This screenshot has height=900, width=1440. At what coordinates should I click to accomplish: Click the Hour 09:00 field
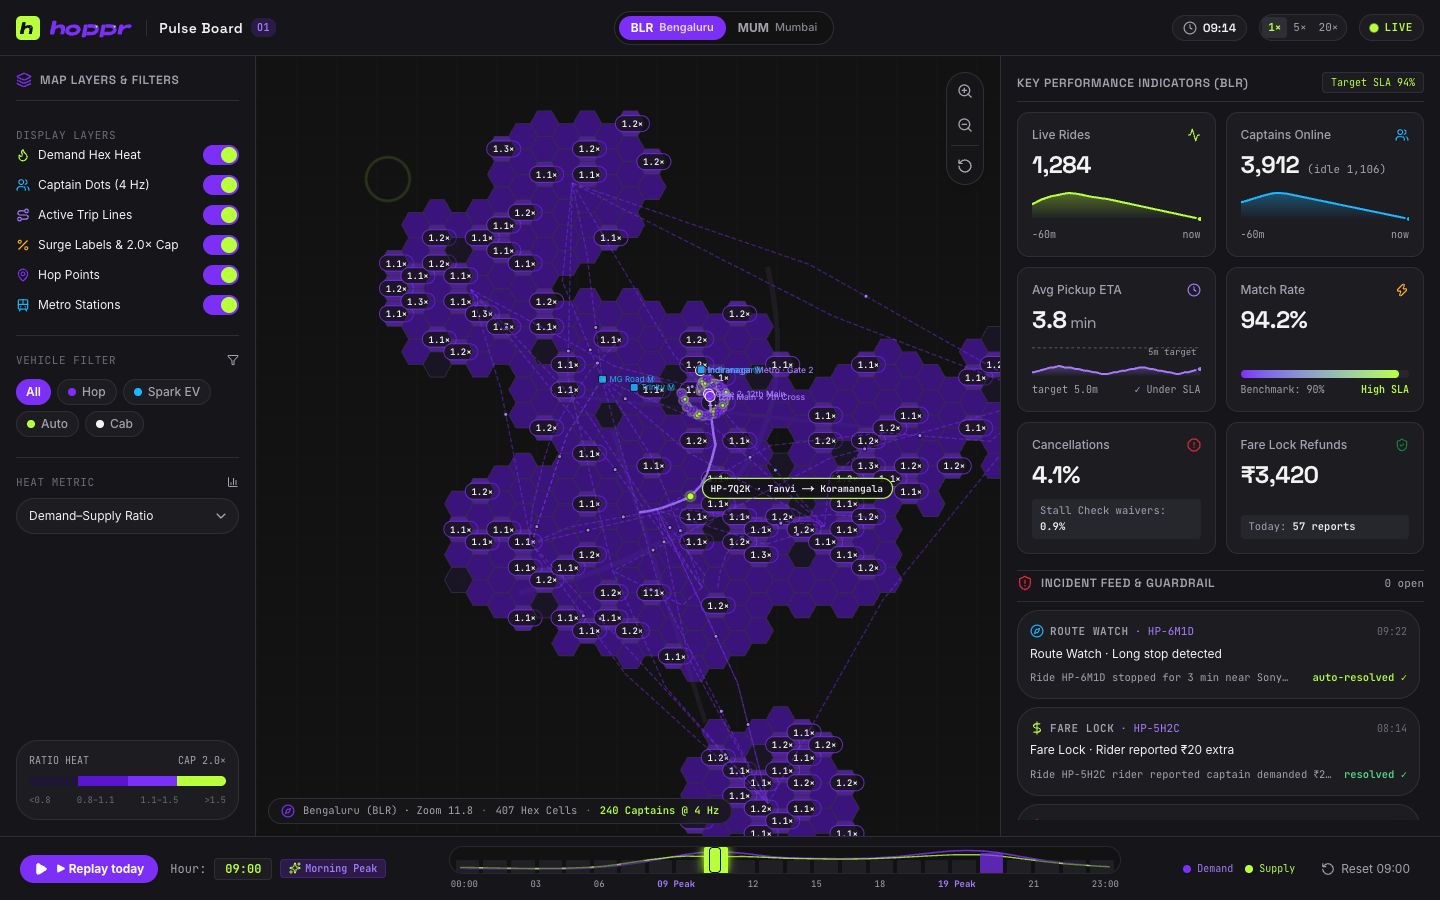coord(243,869)
